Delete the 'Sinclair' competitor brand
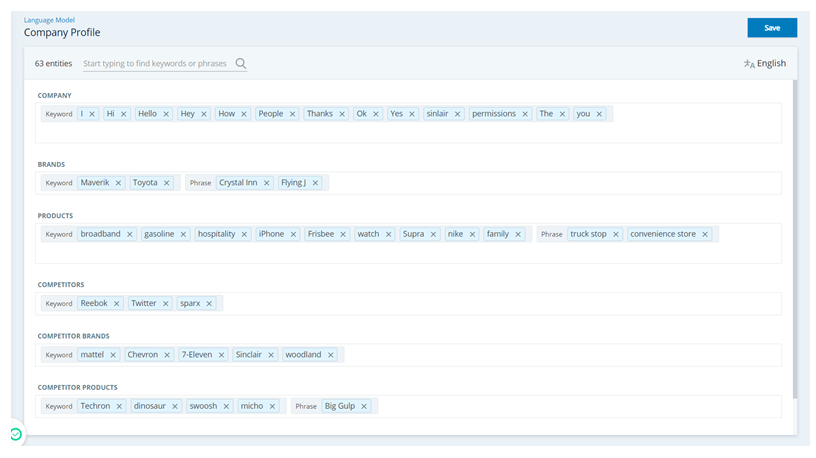 point(271,355)
